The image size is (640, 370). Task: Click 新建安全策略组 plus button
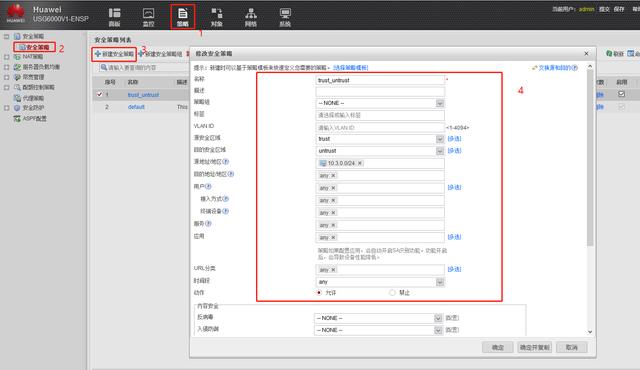160,54
